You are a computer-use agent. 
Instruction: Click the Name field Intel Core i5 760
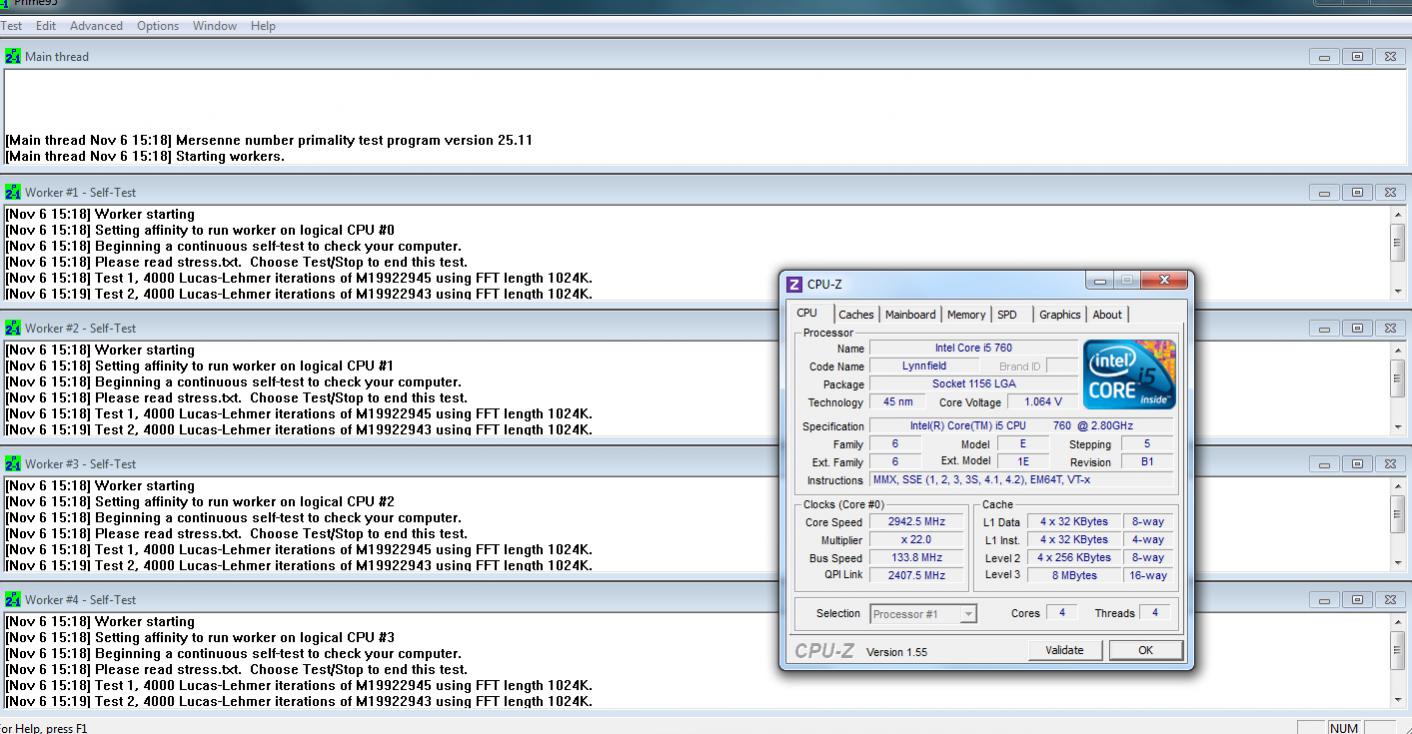pyautogui.click(x=973, y=348)
